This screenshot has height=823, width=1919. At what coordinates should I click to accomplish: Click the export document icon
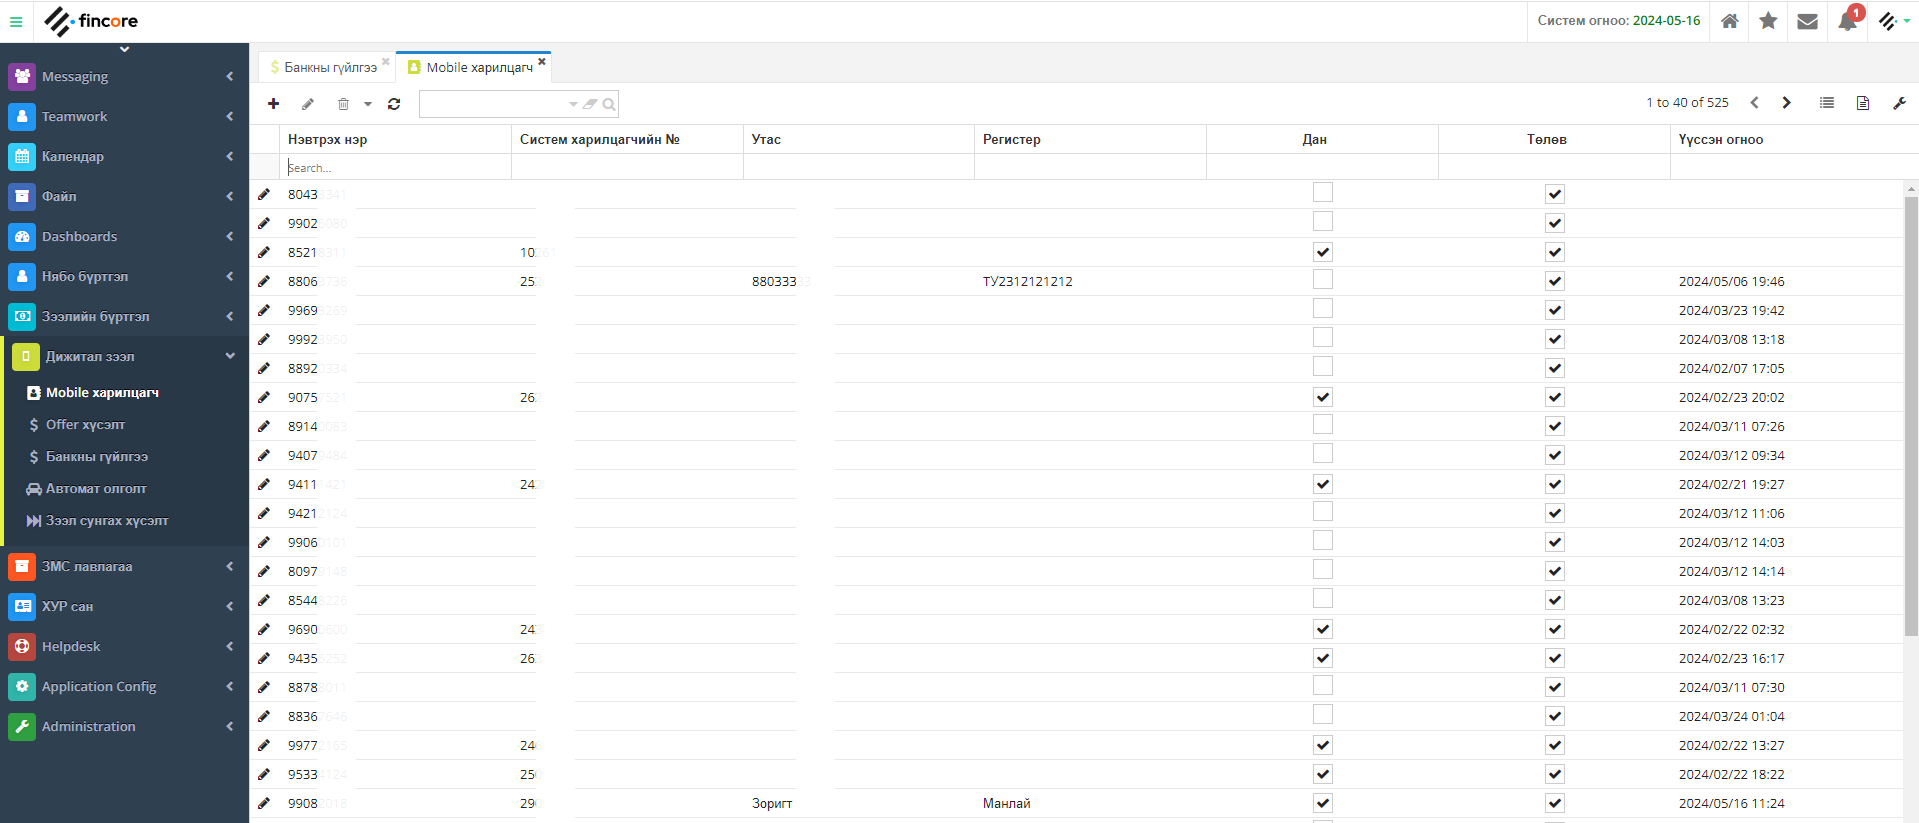(1863, 103)
